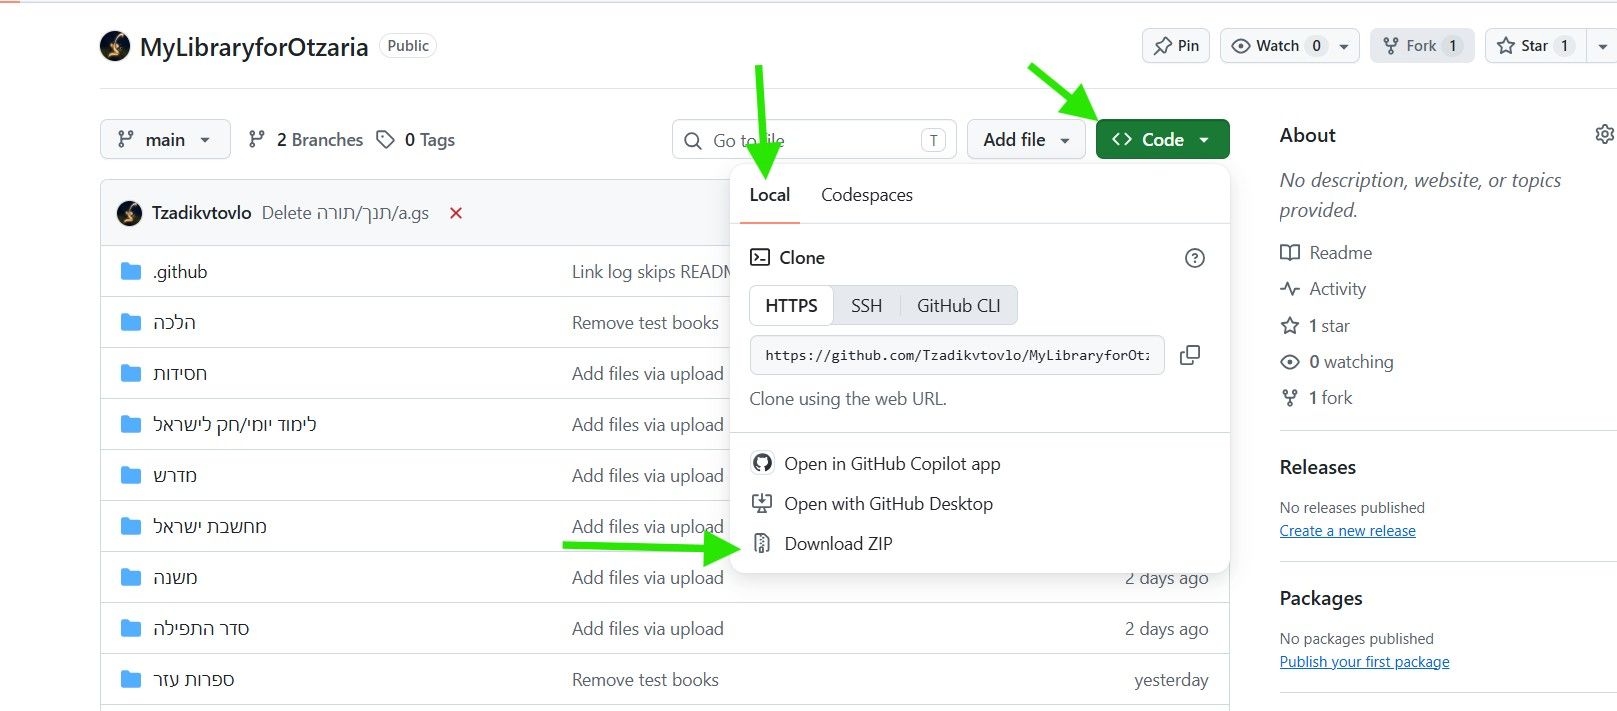The height and width of the screenshot is (711, 1617).
Task: Click the repository owner avatar by title
Action: pyautogui.click(x=115, y=46)
